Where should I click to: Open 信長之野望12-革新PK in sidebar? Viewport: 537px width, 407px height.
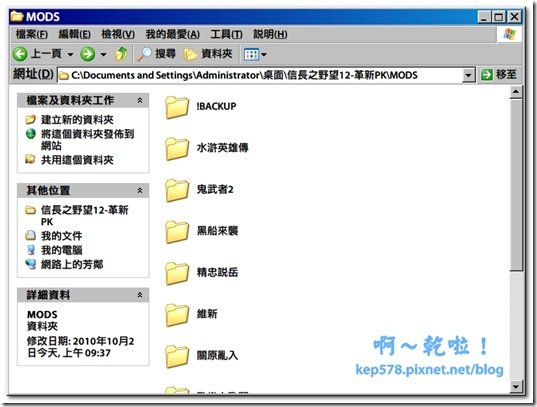[x=84, y=216]
